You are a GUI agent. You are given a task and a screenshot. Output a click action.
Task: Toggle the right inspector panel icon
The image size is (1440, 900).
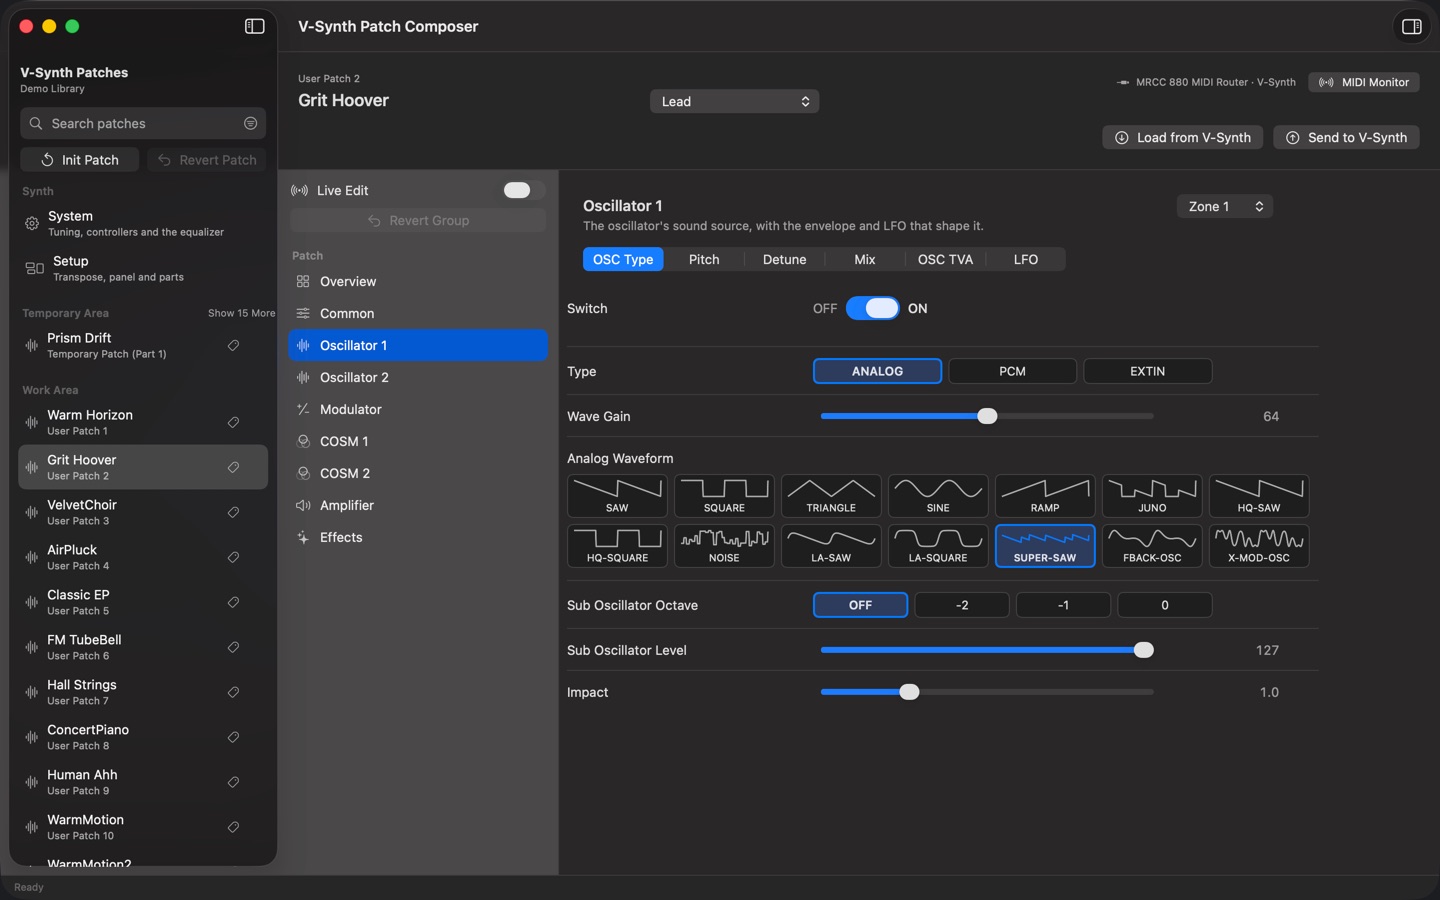pos(1412,27)
